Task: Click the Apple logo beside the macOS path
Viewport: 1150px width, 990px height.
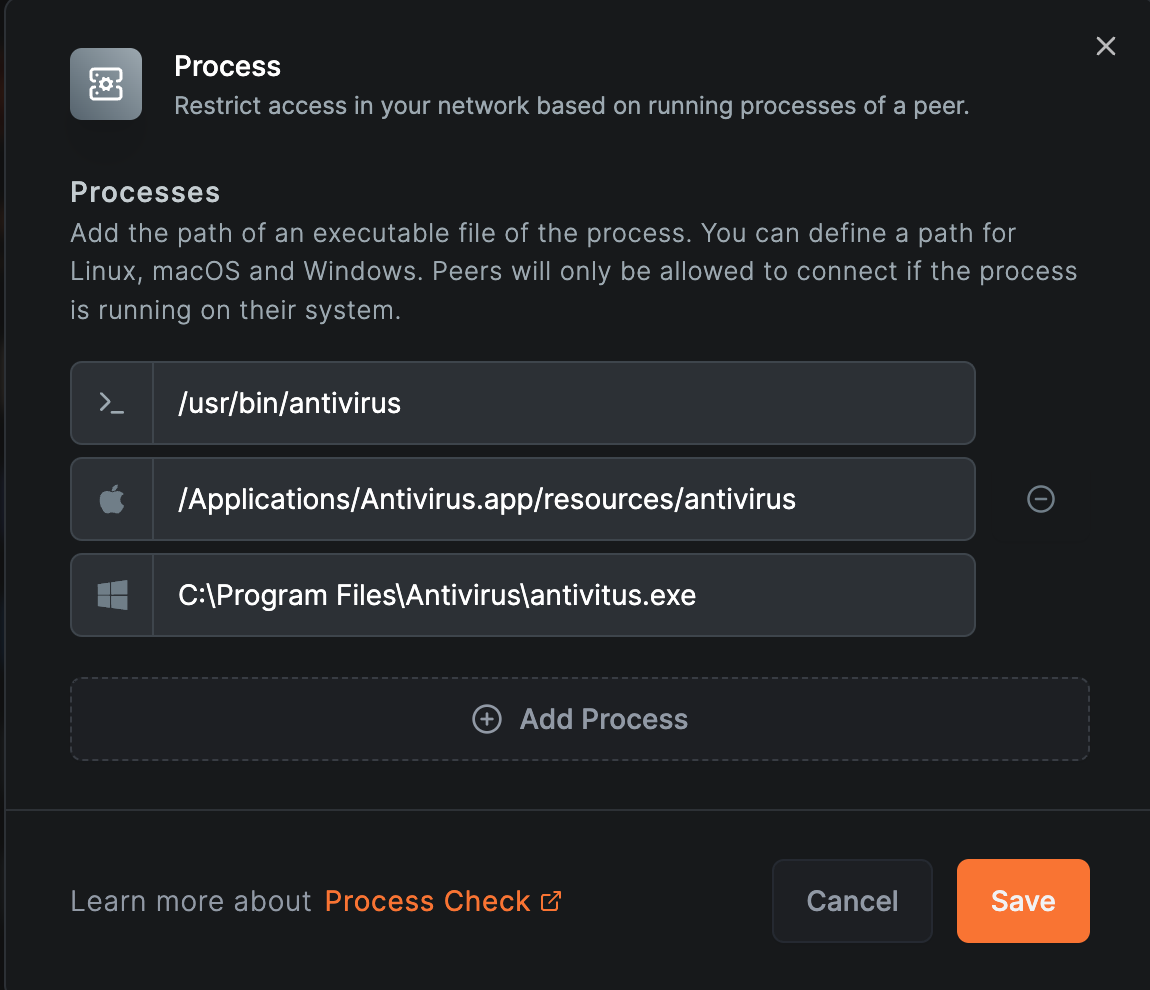Action: point(110,498)
